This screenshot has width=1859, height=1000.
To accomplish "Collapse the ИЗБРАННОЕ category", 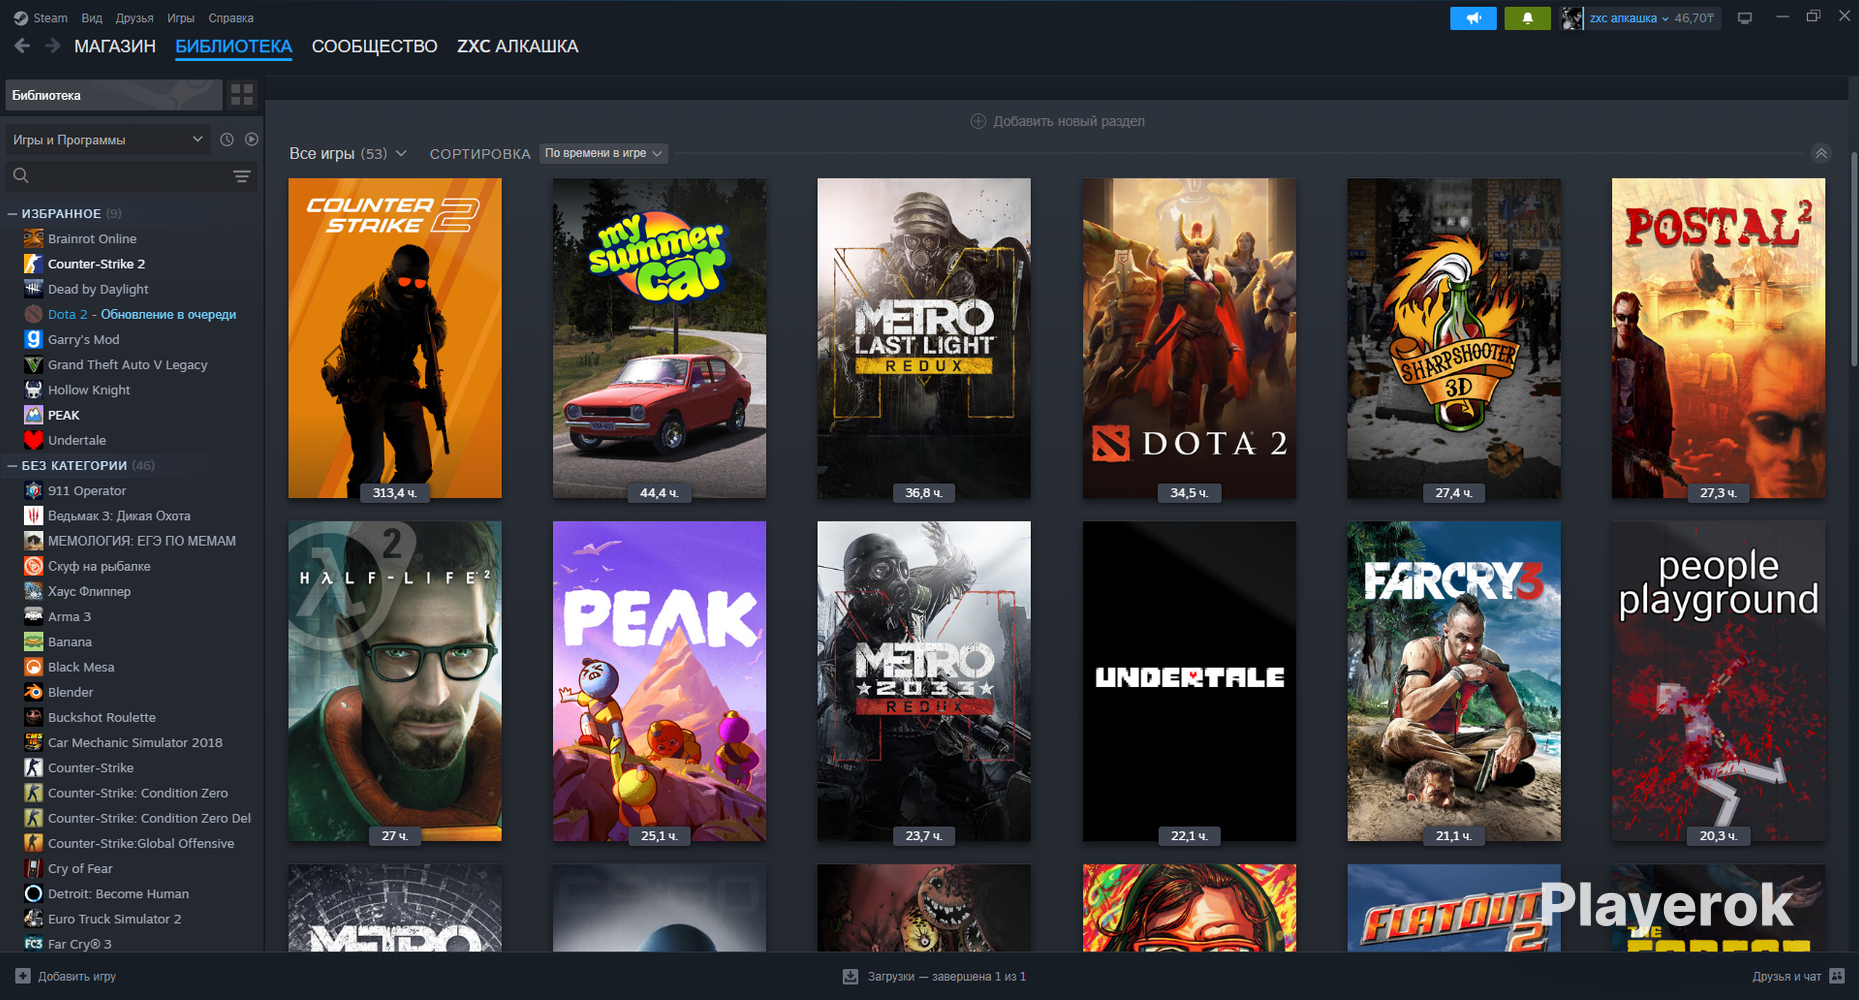I will click(13, 214).
